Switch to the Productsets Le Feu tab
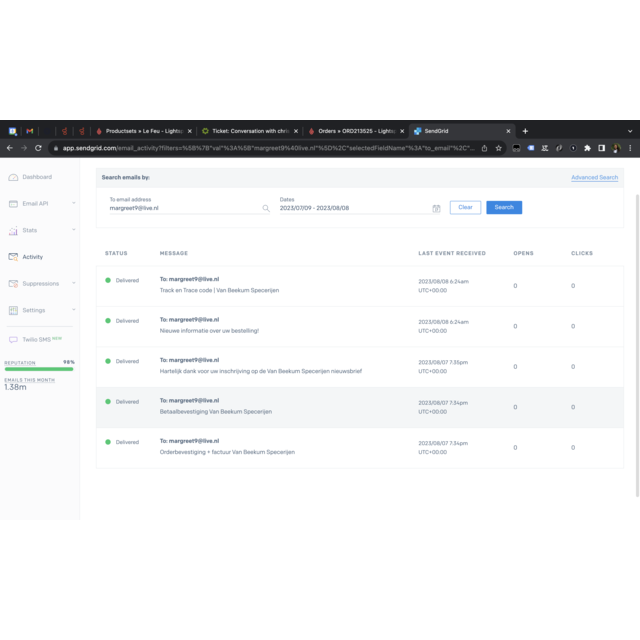The height and width of the screenshot is (640, 640). point(144,131)
